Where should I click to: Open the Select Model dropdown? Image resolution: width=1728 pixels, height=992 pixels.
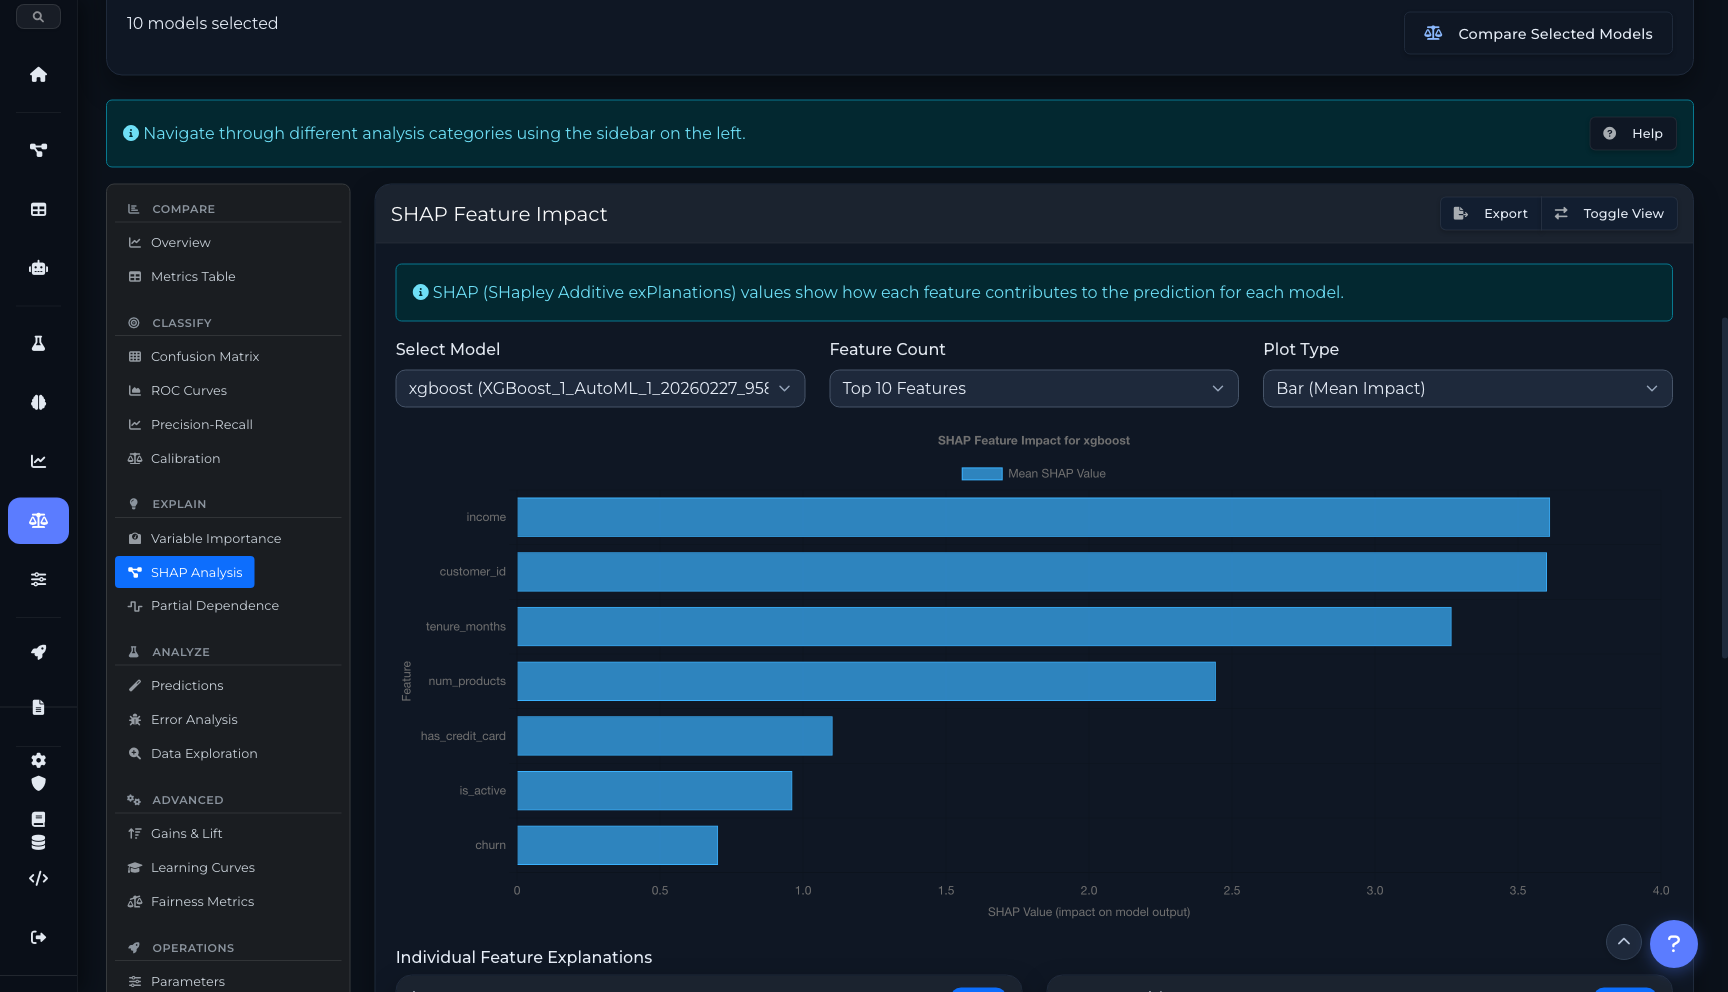tap(599, 388)
